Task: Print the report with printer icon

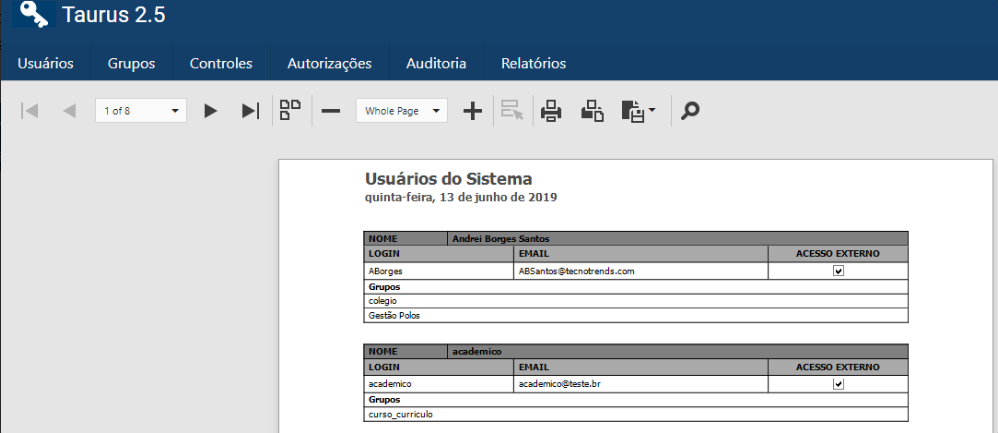Action: pyautogui.click(x=551, y=111)
